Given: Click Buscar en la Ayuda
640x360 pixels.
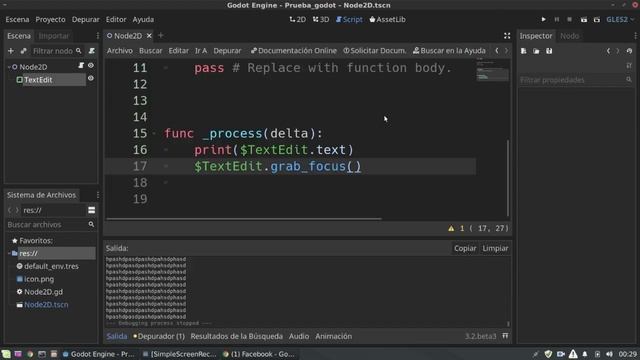Looking at the screenshot, I should (x=449, y=51).
